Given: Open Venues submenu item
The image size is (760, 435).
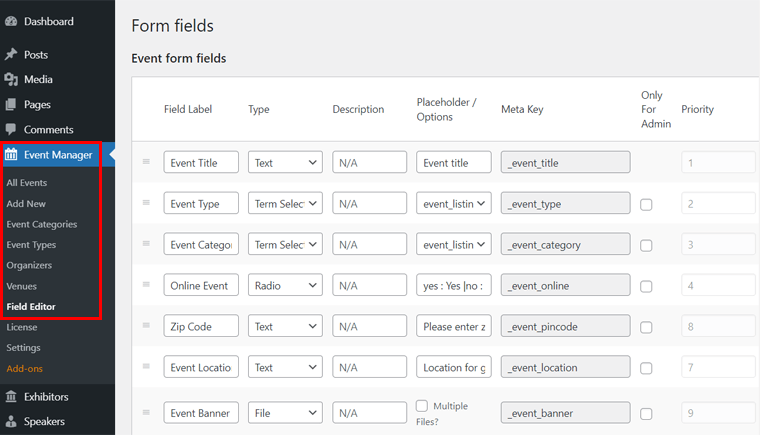Looking at the screenshot, I should pyautogui.click(x=21, y=286).
